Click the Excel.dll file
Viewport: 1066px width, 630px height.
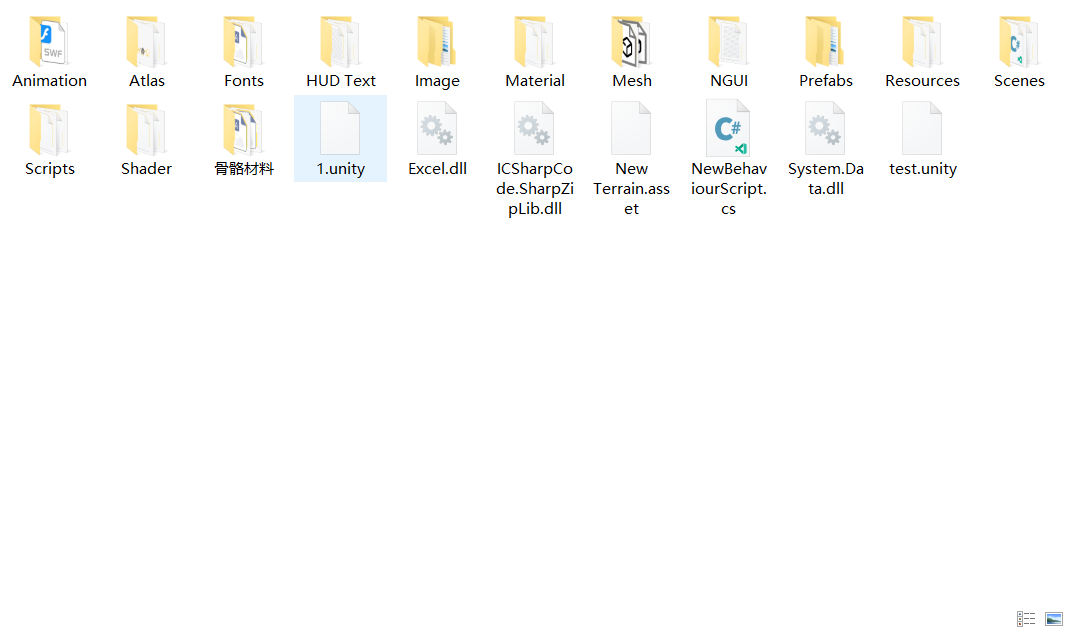437,131
